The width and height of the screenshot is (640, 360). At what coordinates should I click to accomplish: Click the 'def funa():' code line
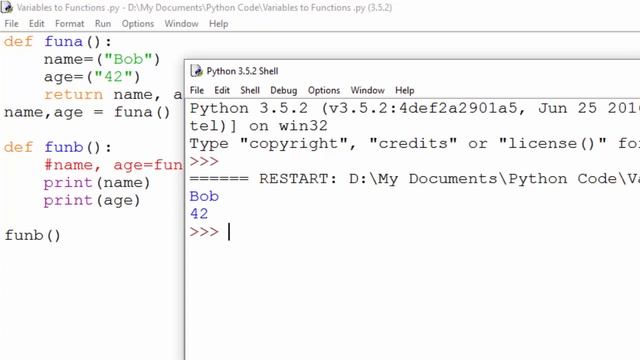tap(58, 42)
